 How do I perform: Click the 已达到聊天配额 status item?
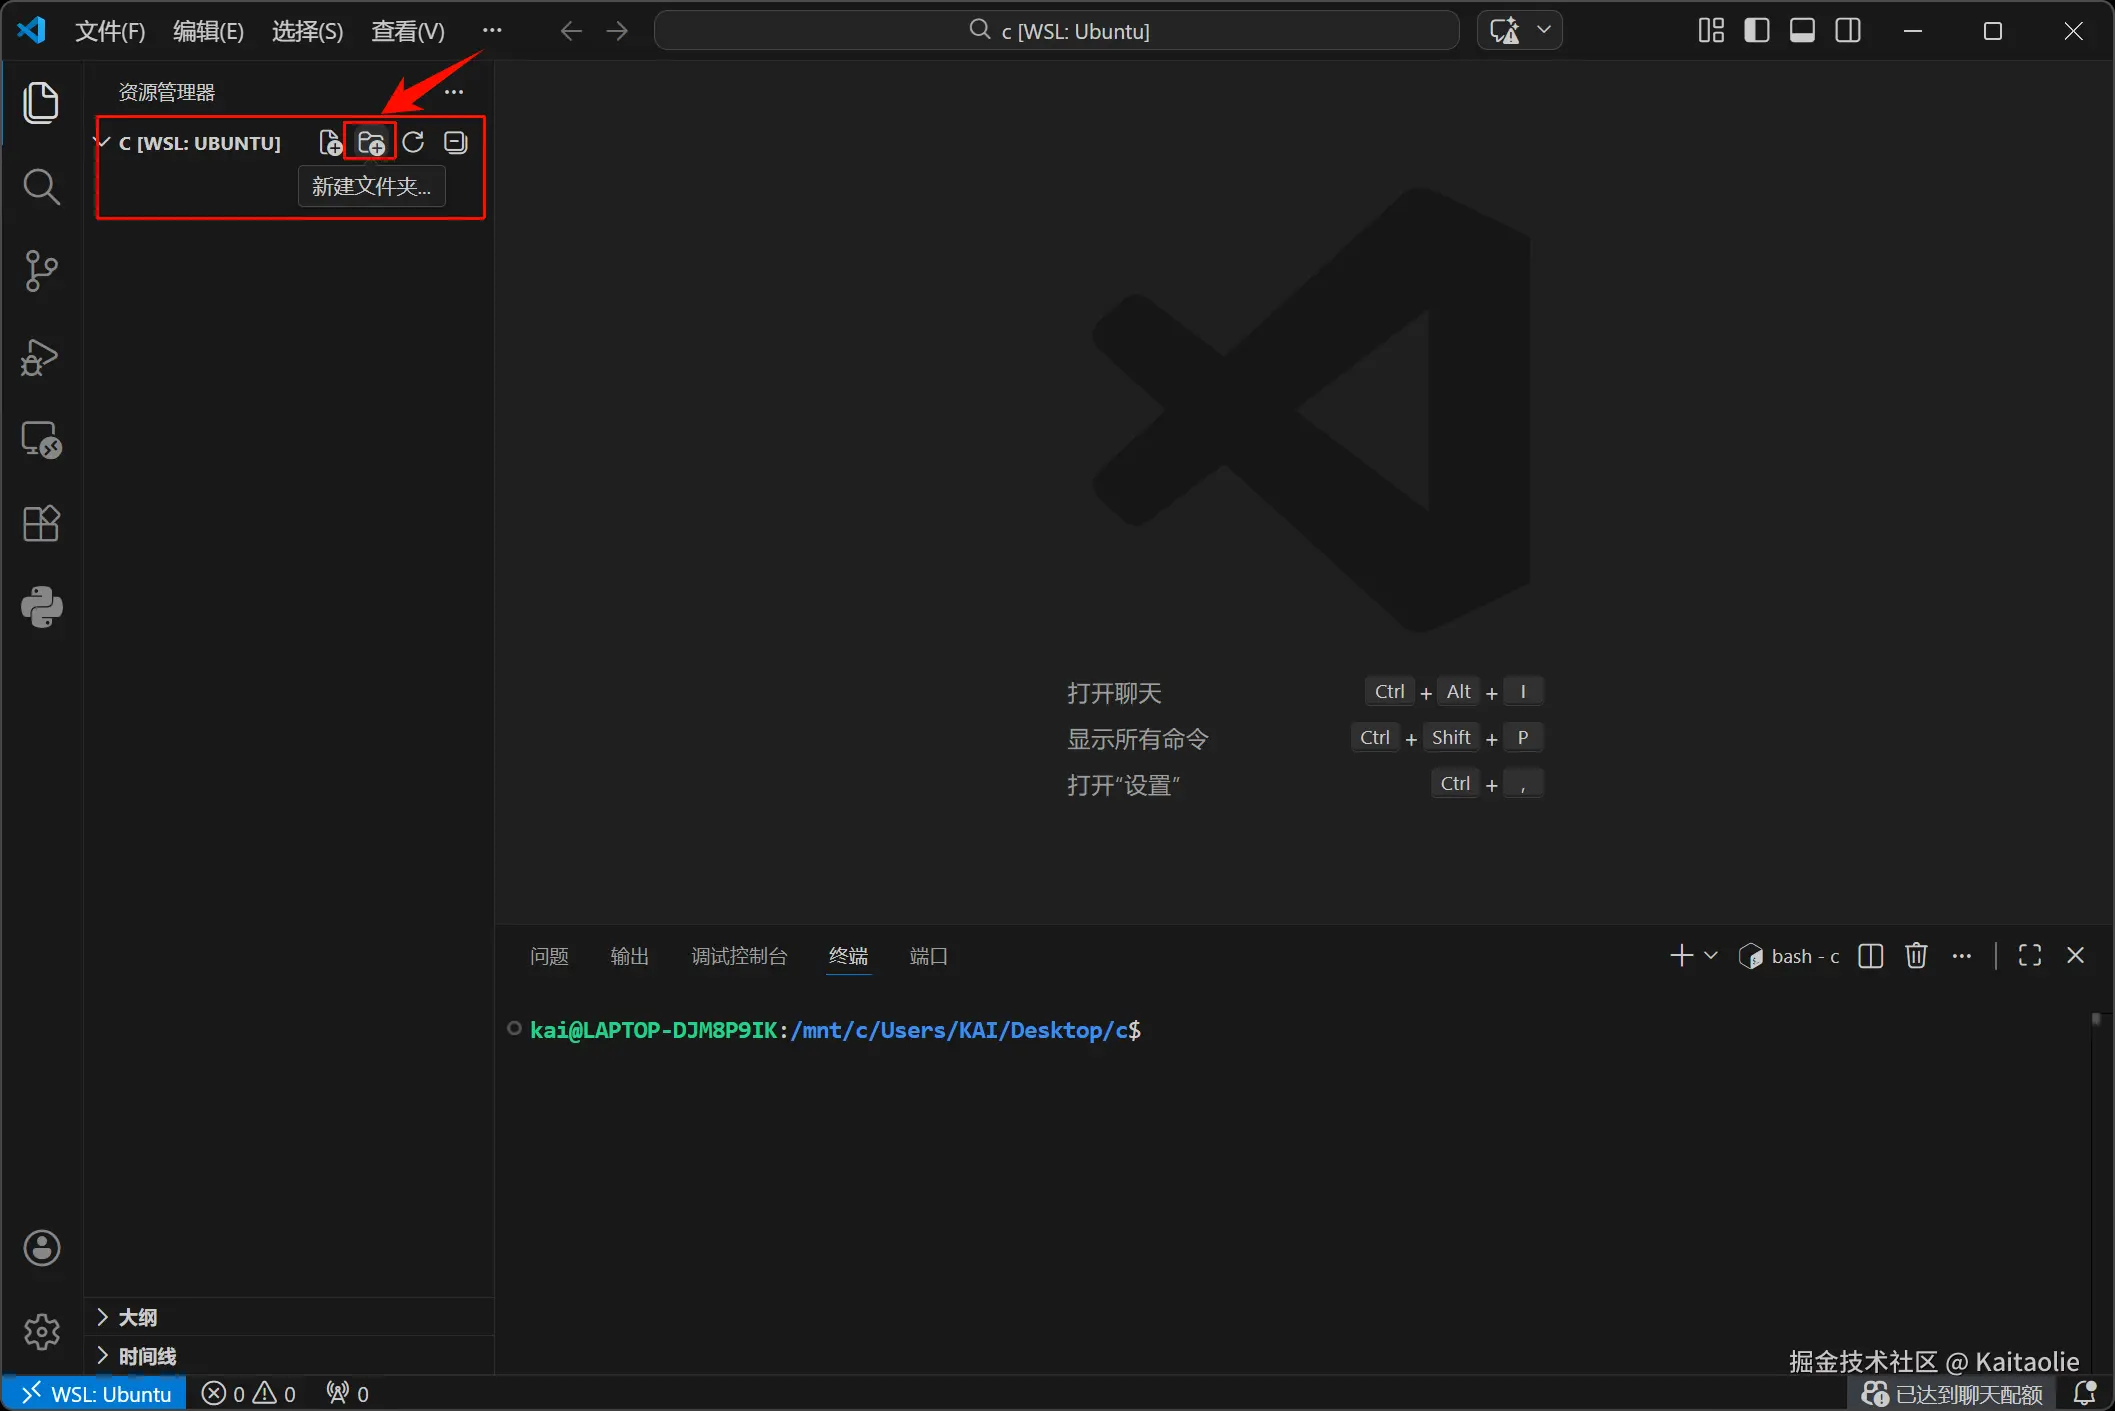tap(1954, 1393)
